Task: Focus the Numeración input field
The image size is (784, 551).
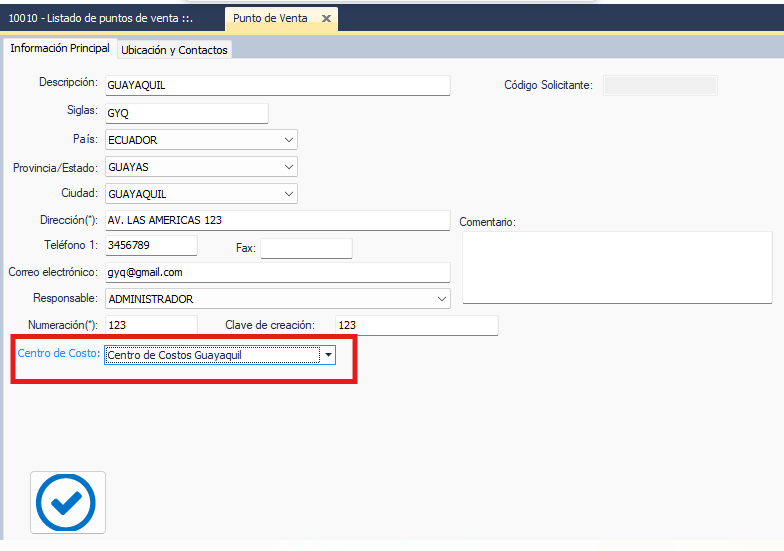Action: point(150,325)
